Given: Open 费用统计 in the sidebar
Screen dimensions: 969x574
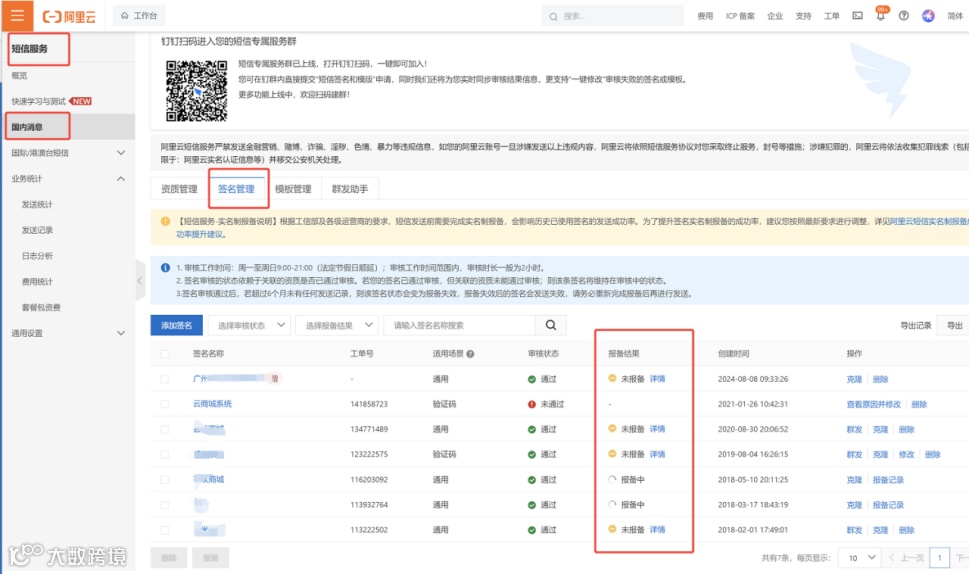Looking at the screenshot, I should point(37,282).
